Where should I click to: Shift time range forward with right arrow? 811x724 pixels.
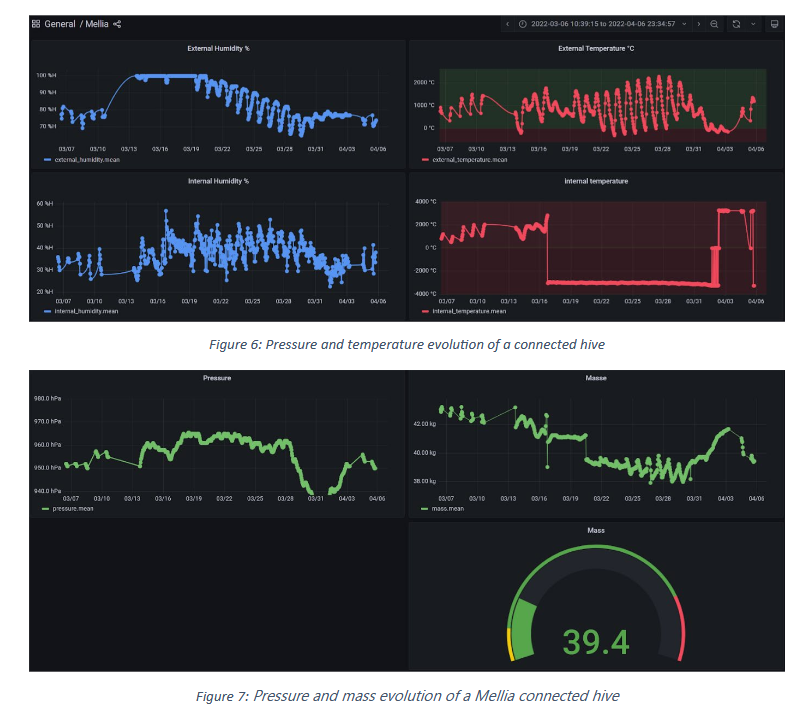699,24
